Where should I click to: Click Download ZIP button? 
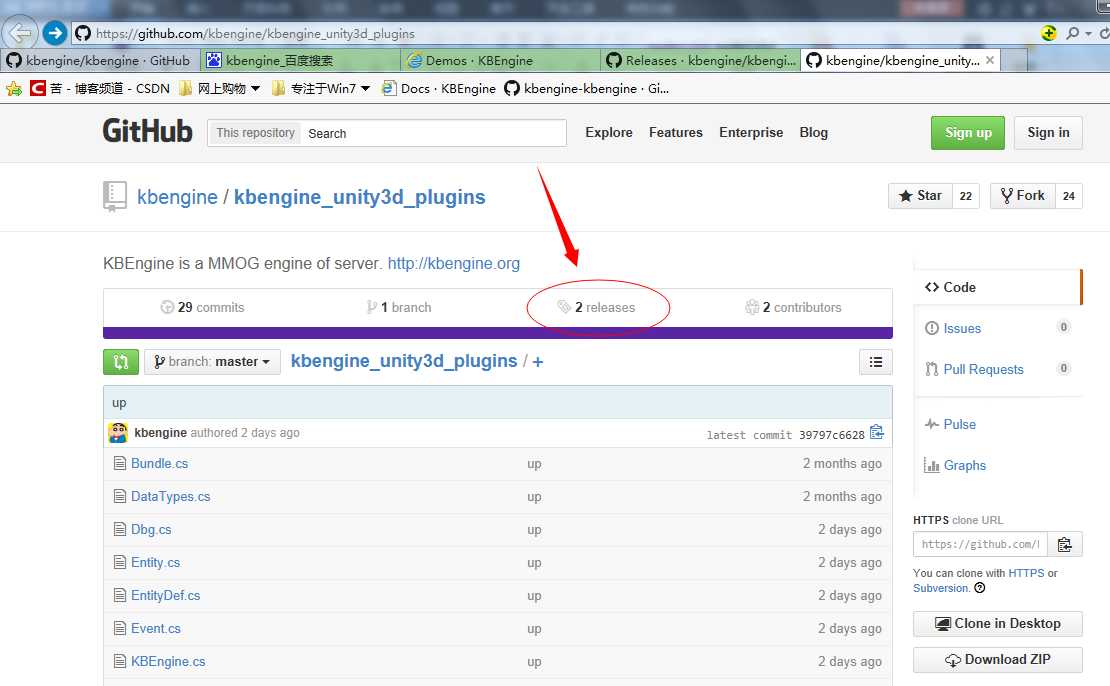point(997,660)
